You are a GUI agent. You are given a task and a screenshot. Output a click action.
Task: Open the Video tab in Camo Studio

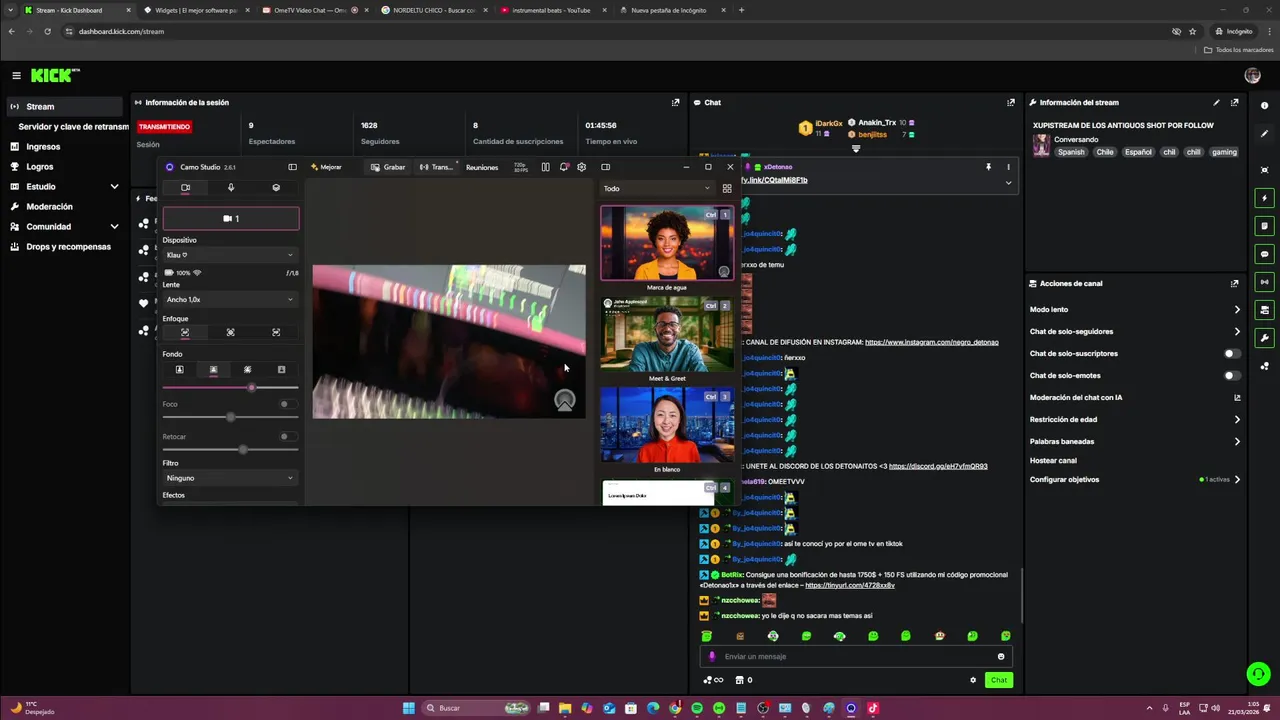pos(185,188)
